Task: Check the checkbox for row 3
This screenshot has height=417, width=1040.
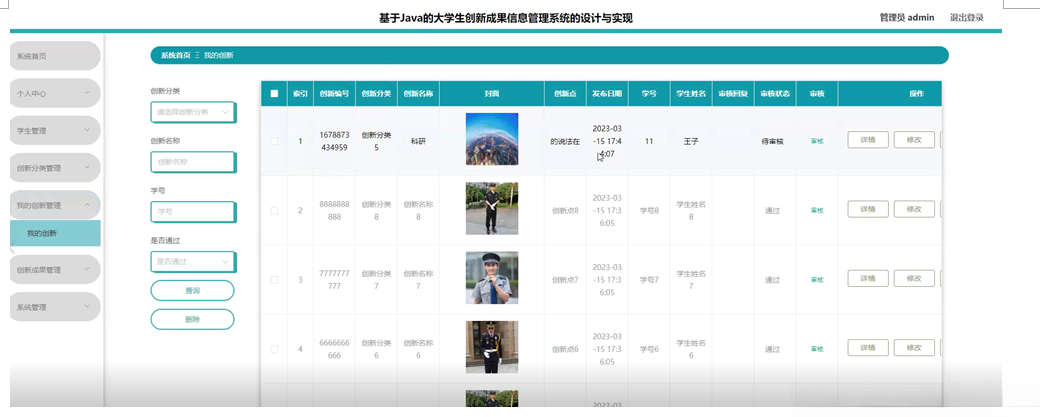Action: pyautogui.click(x=274, y=280)
